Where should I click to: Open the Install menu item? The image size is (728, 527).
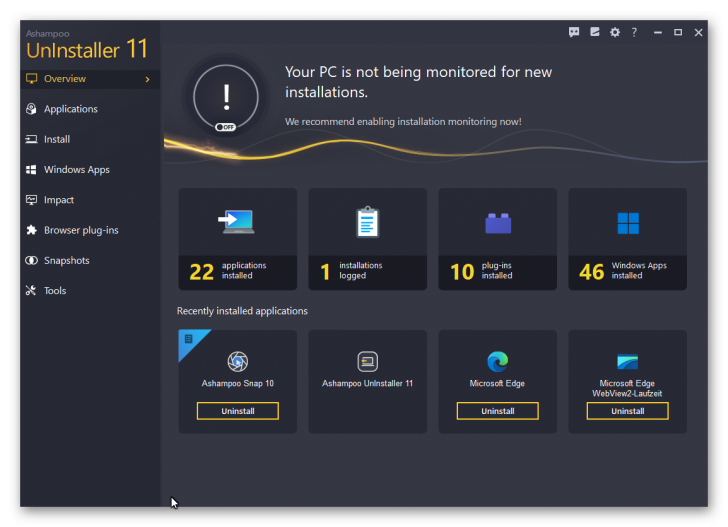(x=90, y=139)
